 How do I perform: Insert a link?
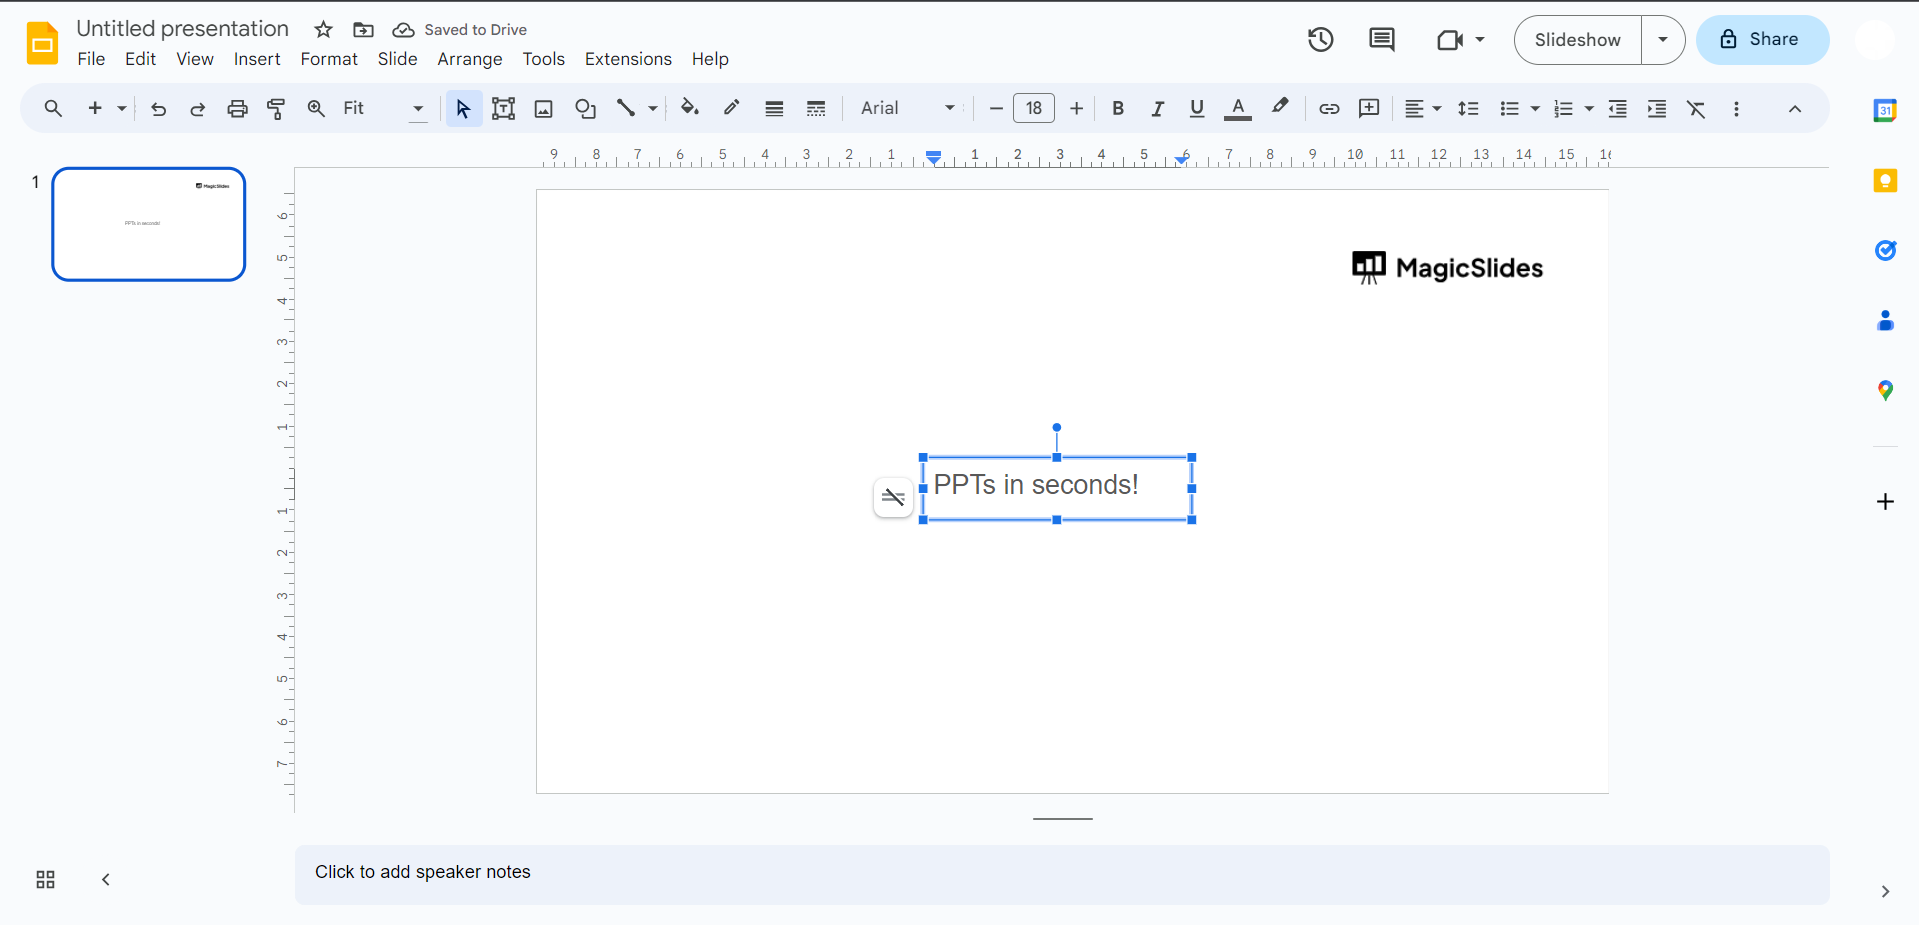point(1329,108)
